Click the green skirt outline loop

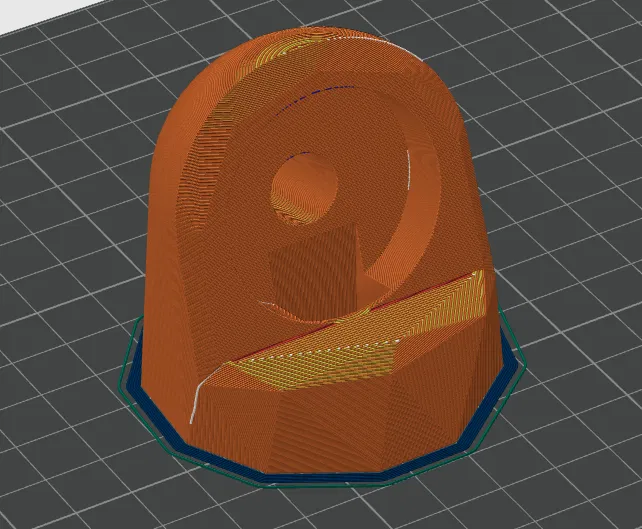pos(323,486)
